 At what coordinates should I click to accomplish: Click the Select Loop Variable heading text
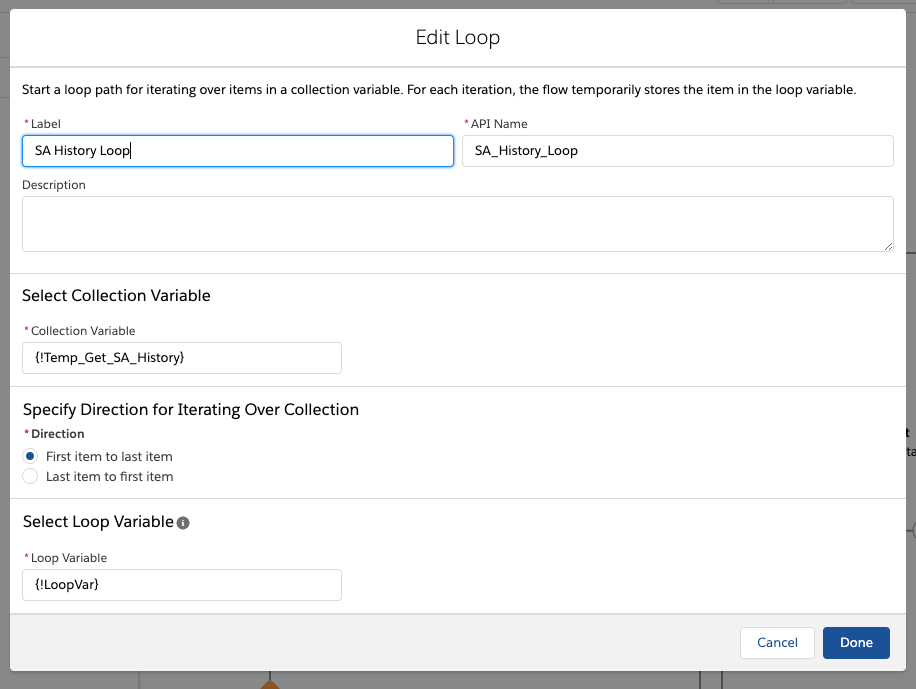tap(98, 522)
